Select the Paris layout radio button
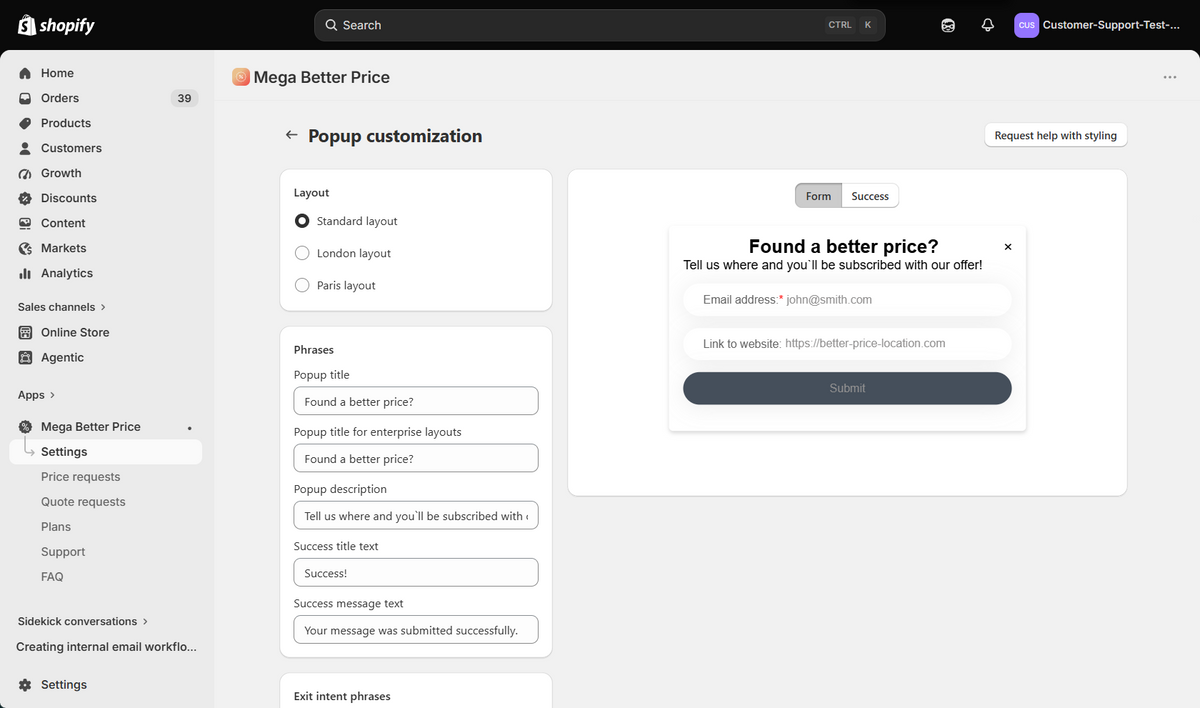The image size is (1200, 708). point(302,285)
